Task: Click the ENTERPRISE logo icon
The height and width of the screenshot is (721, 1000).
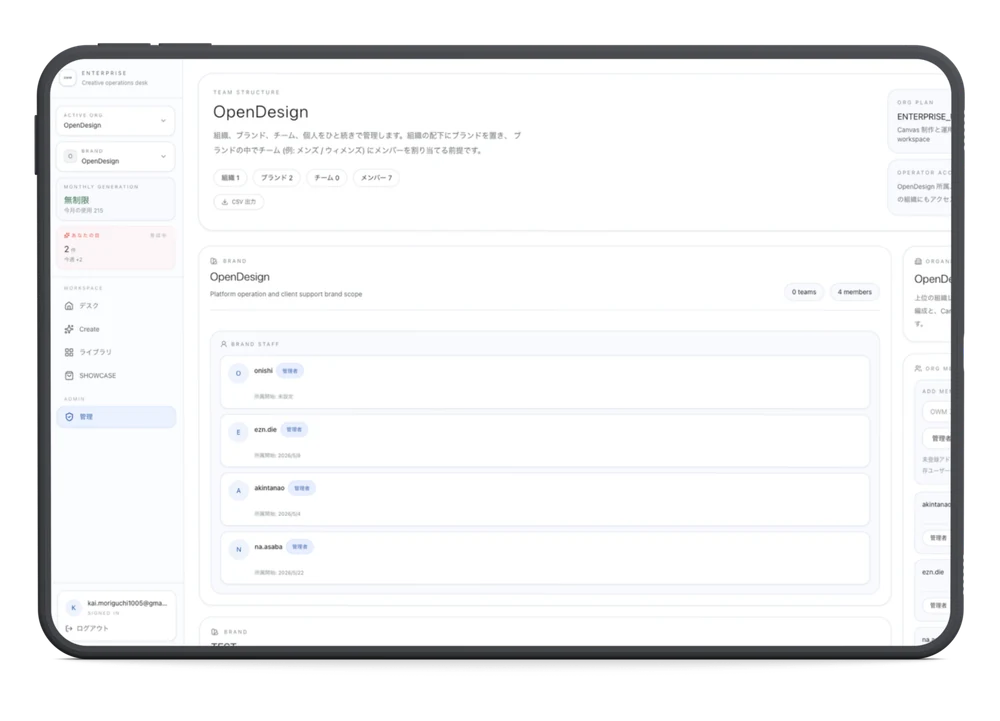Action: click(x=68, y=78)
